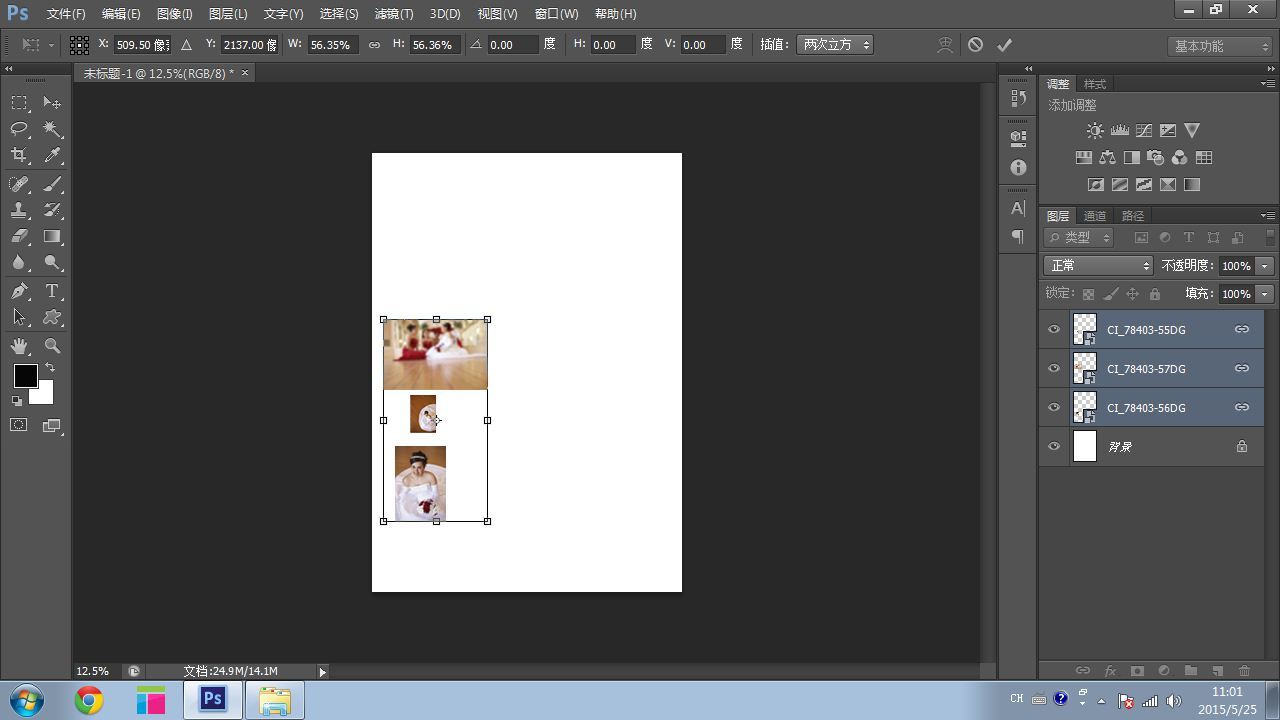Select the Clone Stamp tool
This screenshot has height=720, width=1280.
pyautogui.click(x=19, y=210)
